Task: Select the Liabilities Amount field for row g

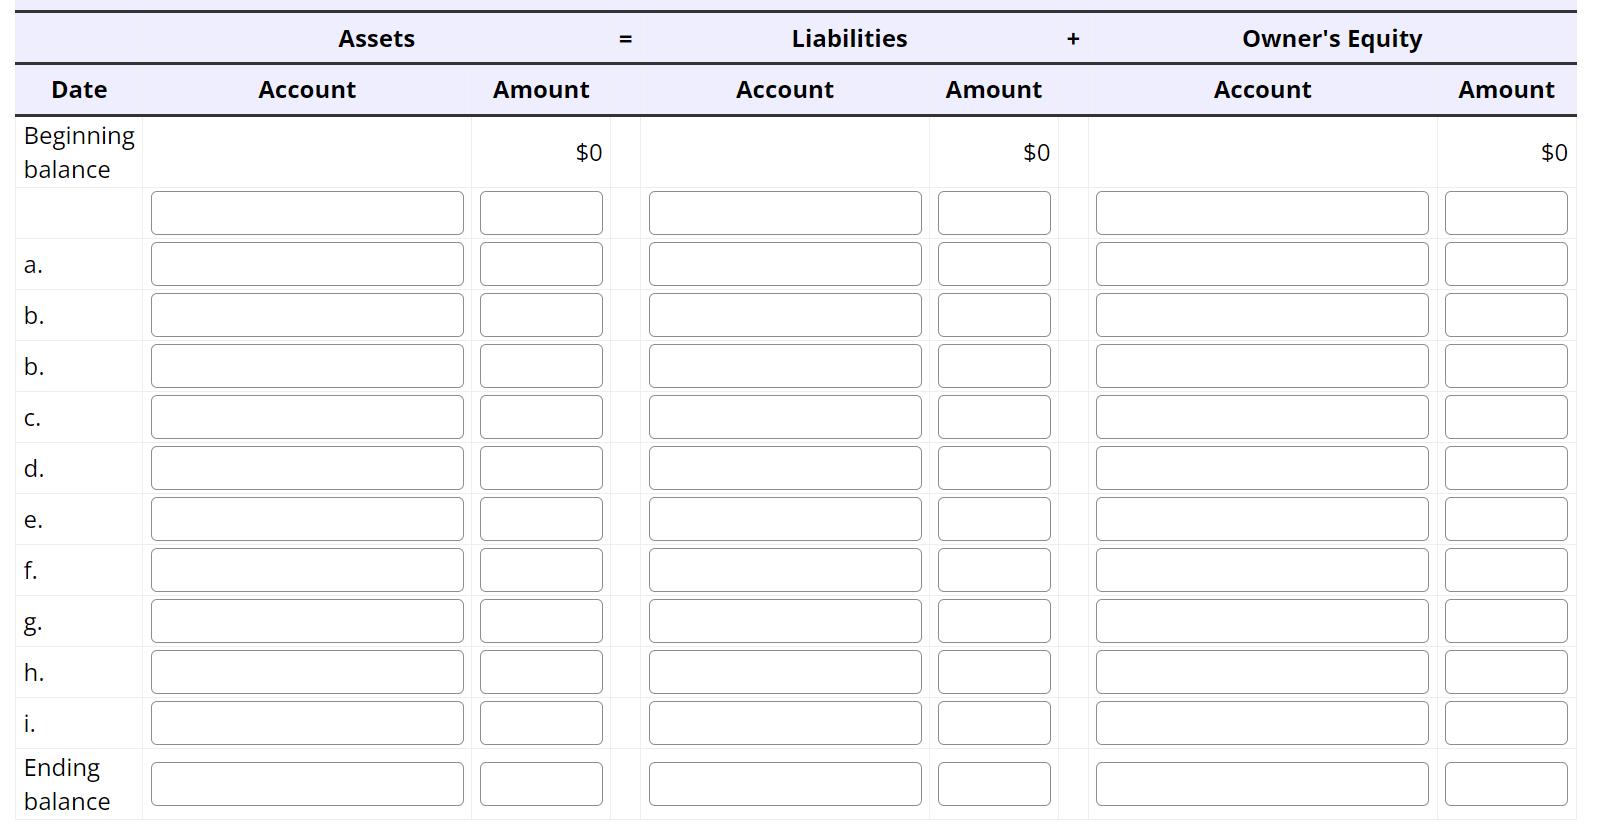Action: pos(993,621)
